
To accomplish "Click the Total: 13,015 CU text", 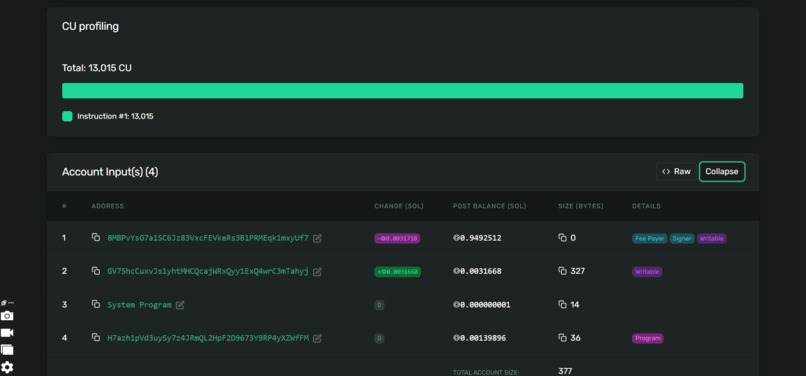I will 97,68.
